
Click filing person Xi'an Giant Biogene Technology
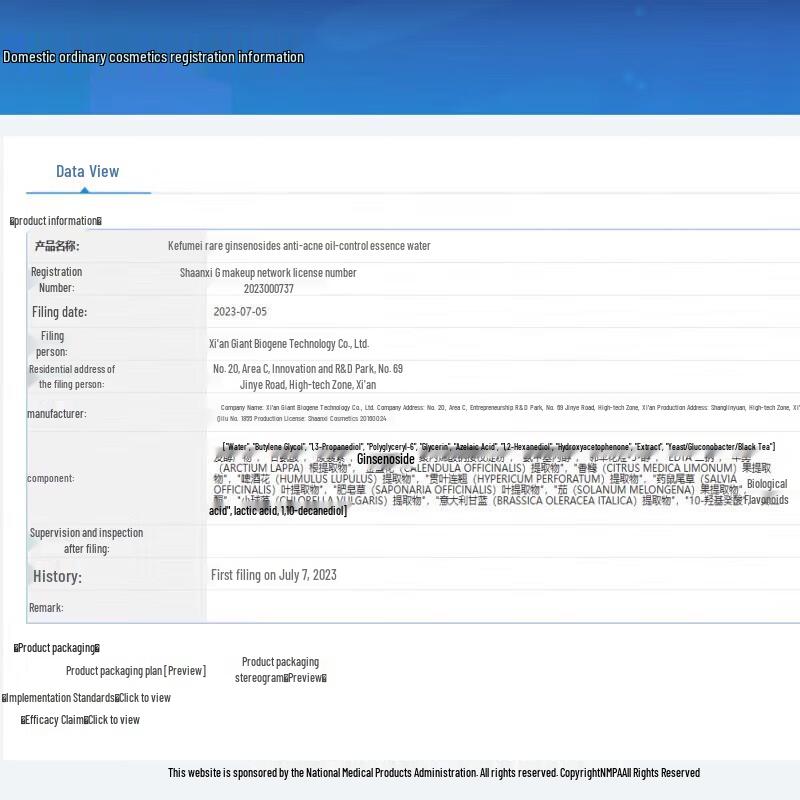(289, 344)
